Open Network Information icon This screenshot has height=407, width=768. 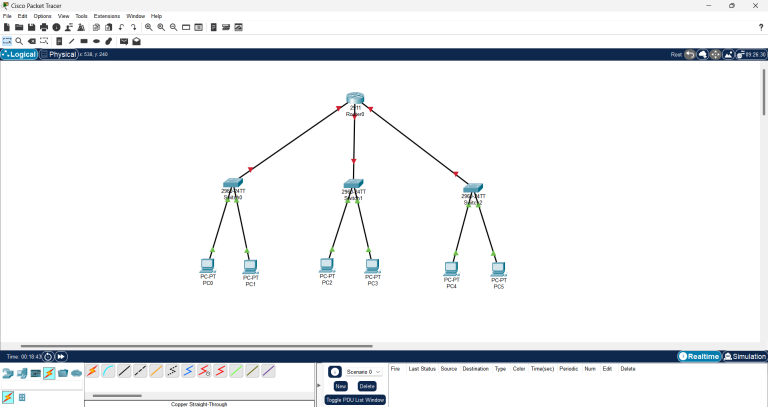tap(56, 27)
